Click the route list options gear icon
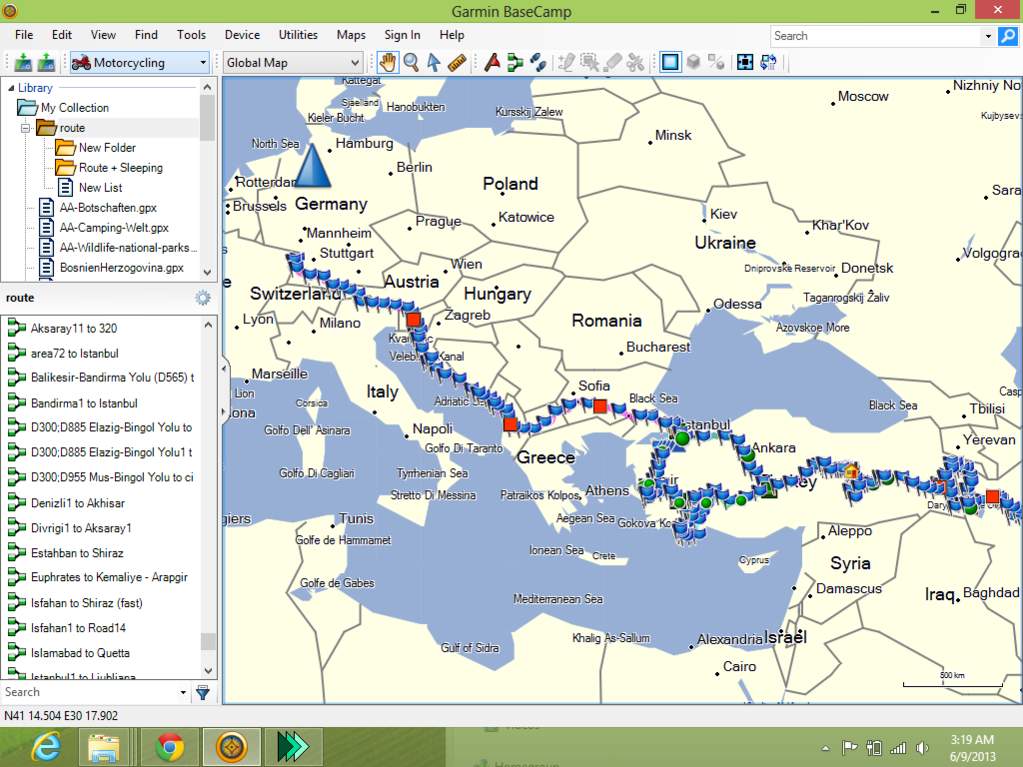The width and height of the screenshot is (1023, 767). (203, 298)
